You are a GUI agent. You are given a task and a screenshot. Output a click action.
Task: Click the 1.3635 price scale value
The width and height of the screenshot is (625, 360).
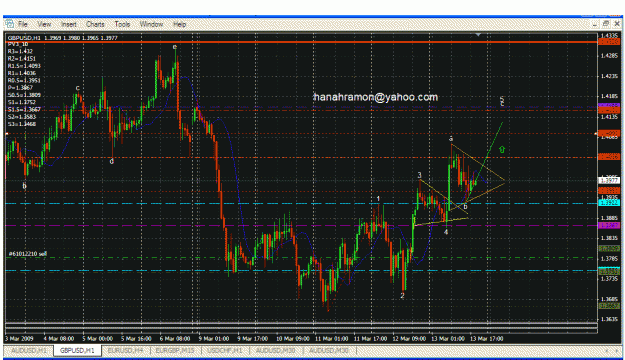click(x=609, y=319)
